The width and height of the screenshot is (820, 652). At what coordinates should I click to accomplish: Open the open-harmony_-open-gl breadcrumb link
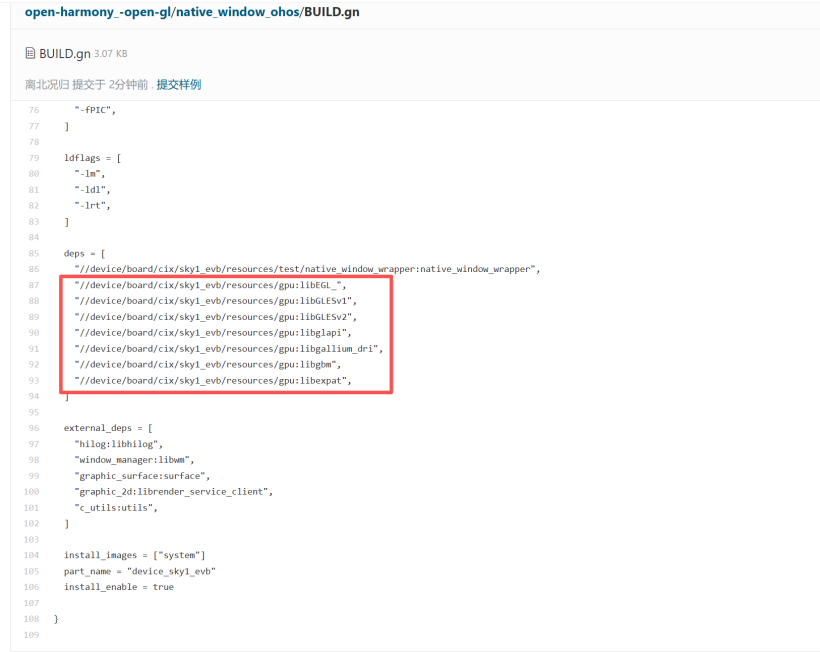98,14
